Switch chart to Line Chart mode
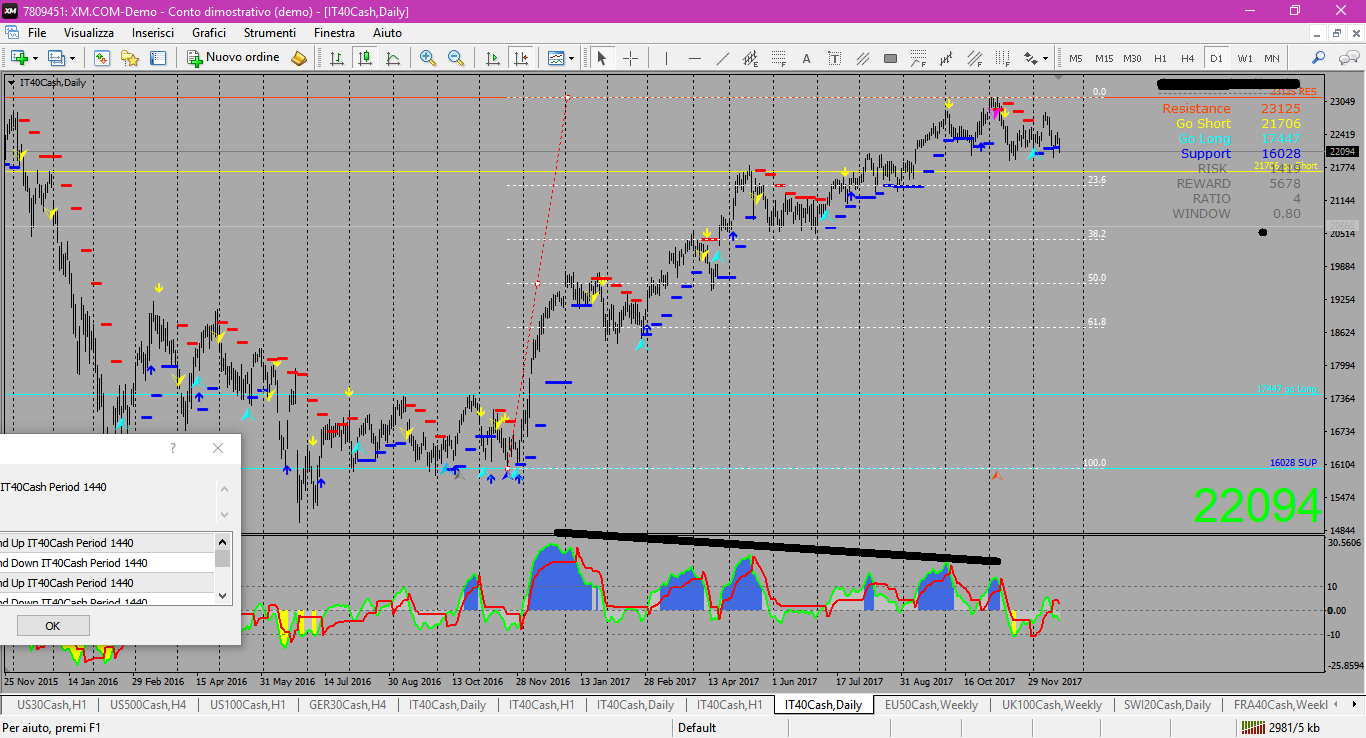The width and height of the screenshot is (1366, 738). point(393,58)
